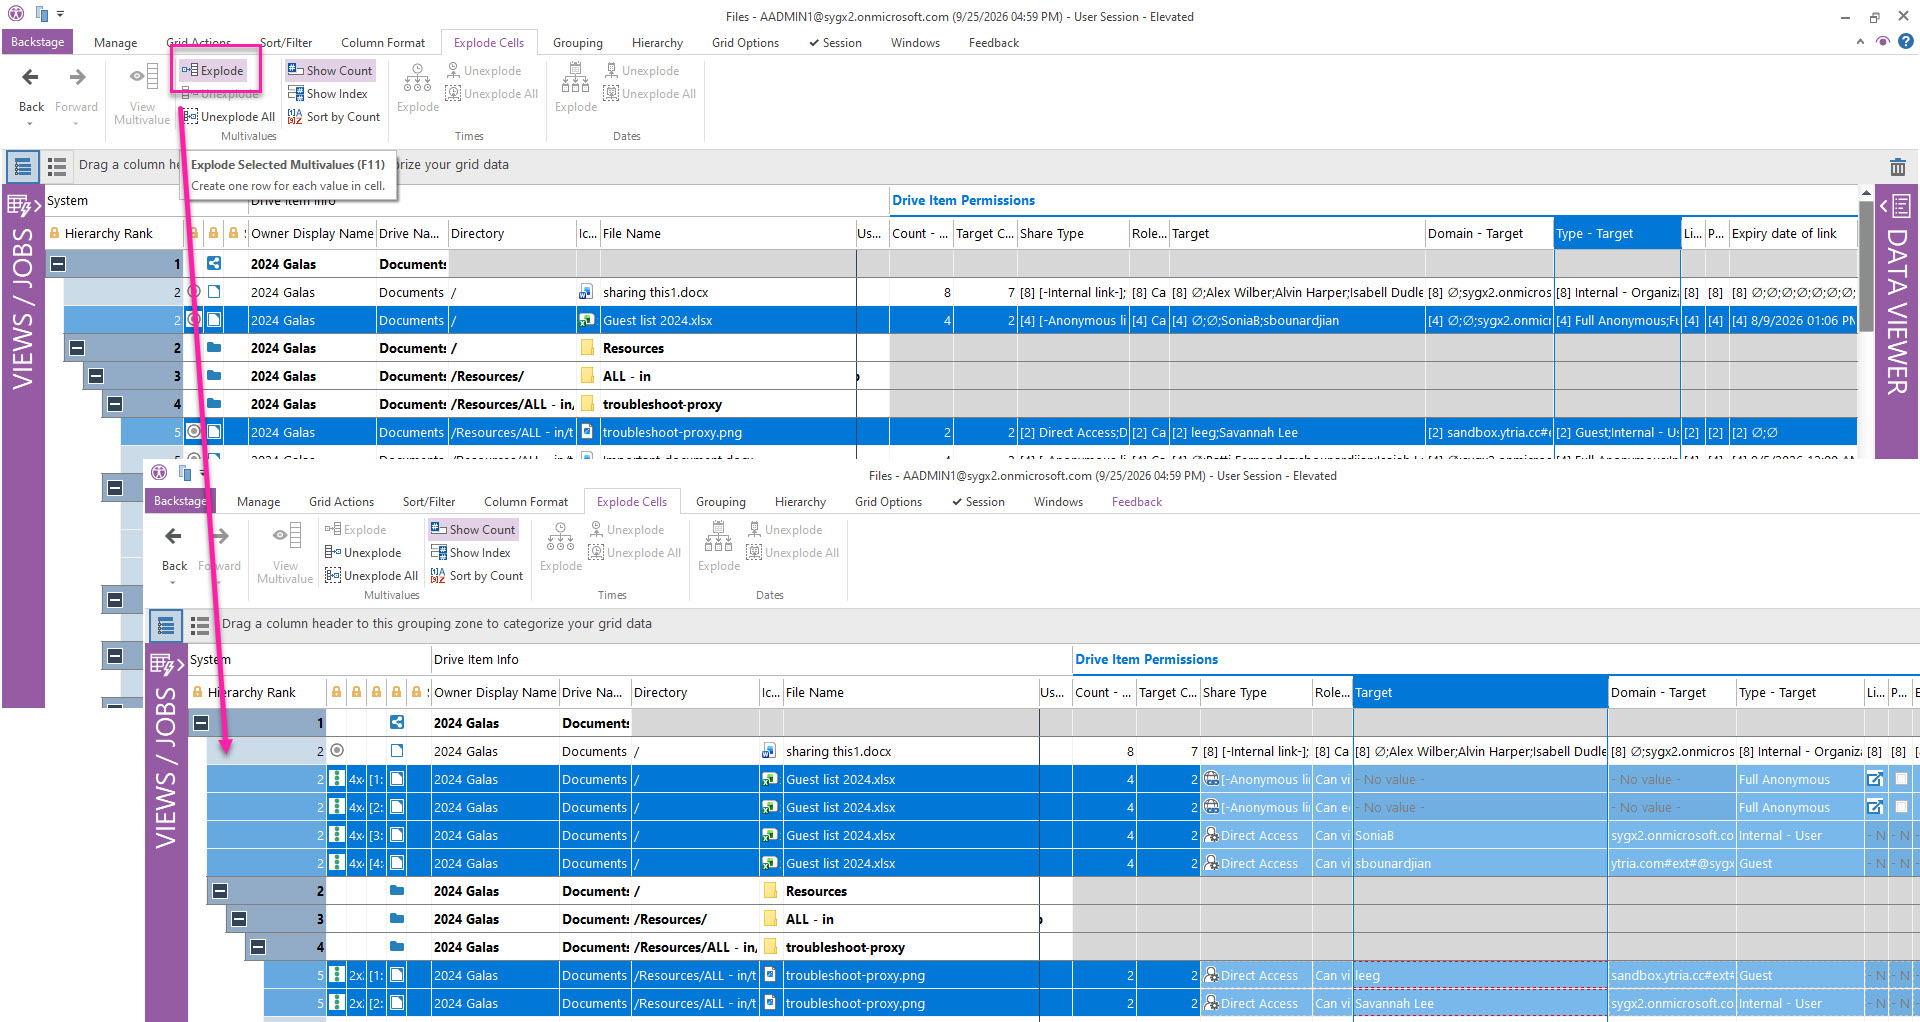Screen dimensions: 1920x1022
Task: Click Unexplode multivalues in lower window
Action: point(363,553)
